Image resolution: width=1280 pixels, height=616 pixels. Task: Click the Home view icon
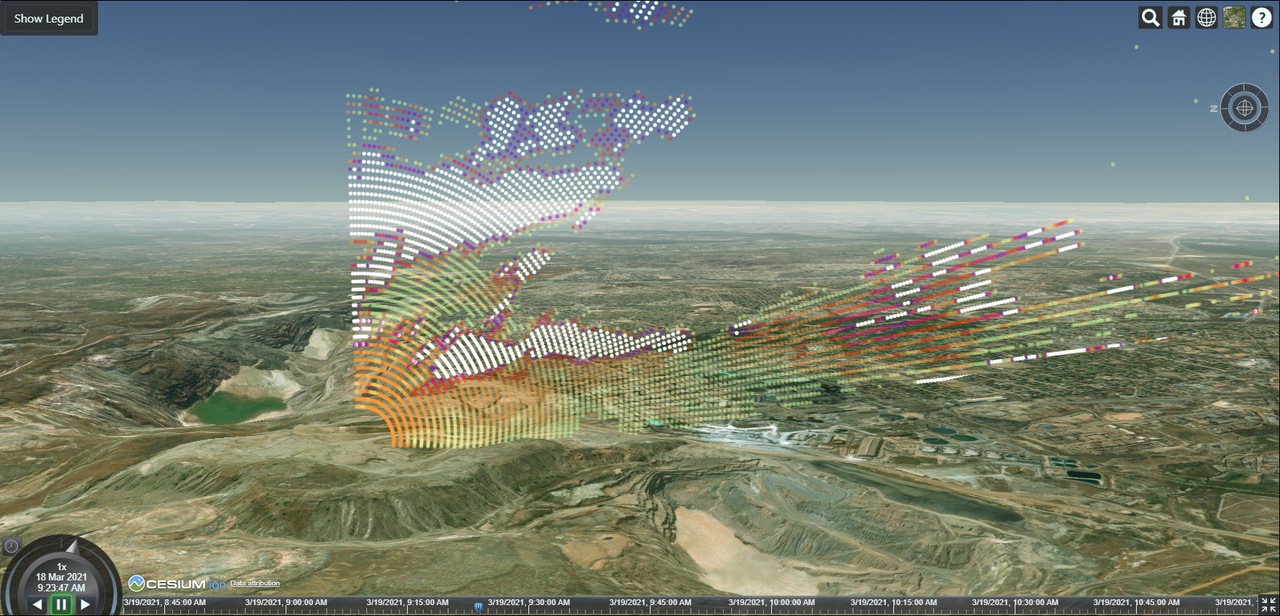click(1179, 17)
